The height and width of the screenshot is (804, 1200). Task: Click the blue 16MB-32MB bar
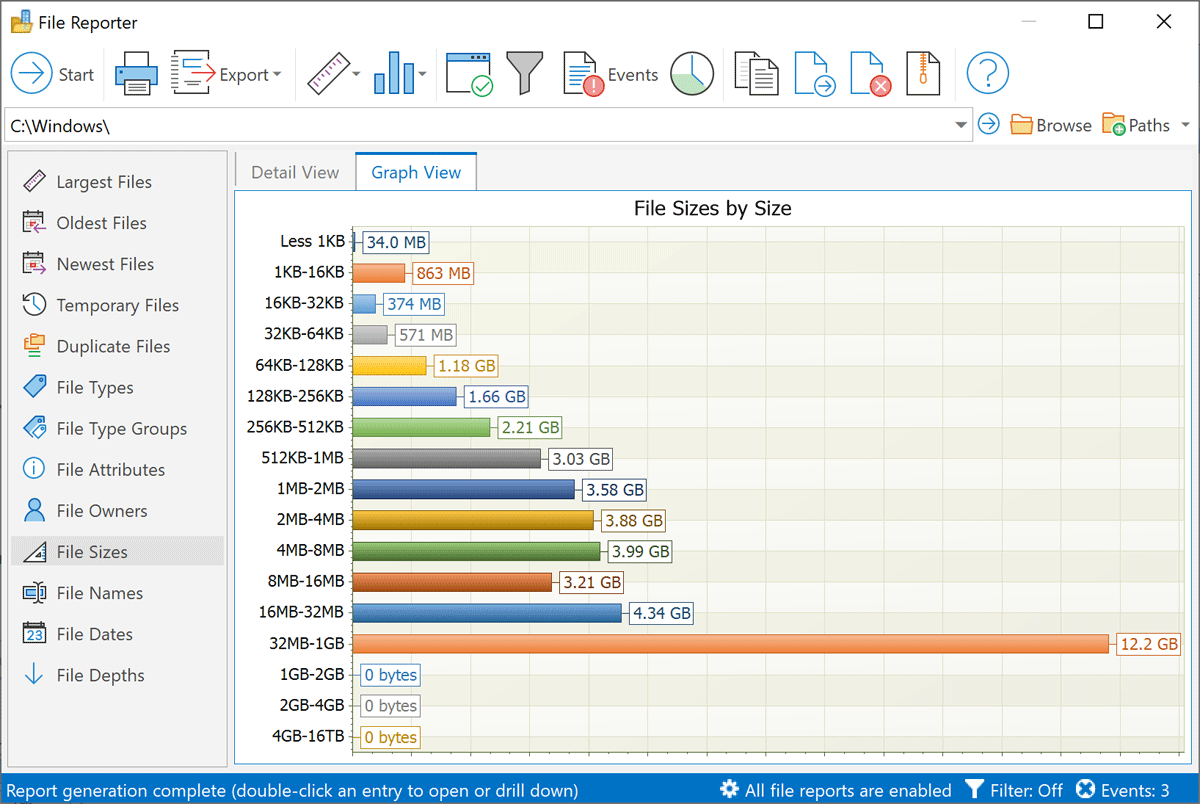click(x=487, y=613)
